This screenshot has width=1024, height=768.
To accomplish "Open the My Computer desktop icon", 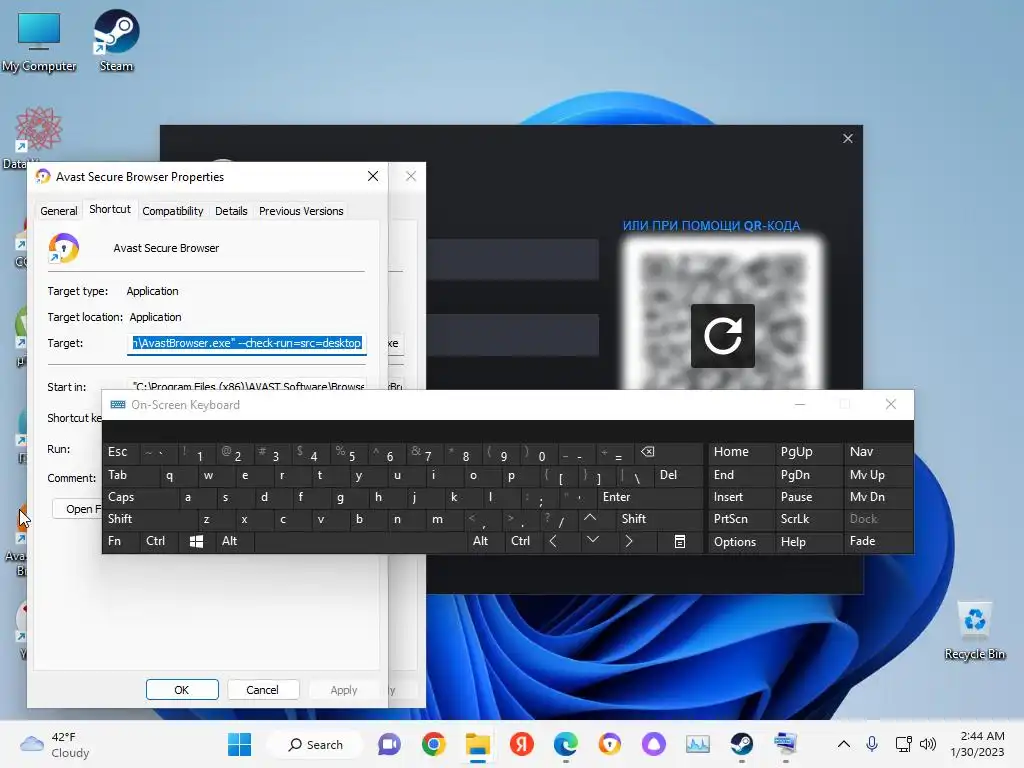I will point(39,41).
